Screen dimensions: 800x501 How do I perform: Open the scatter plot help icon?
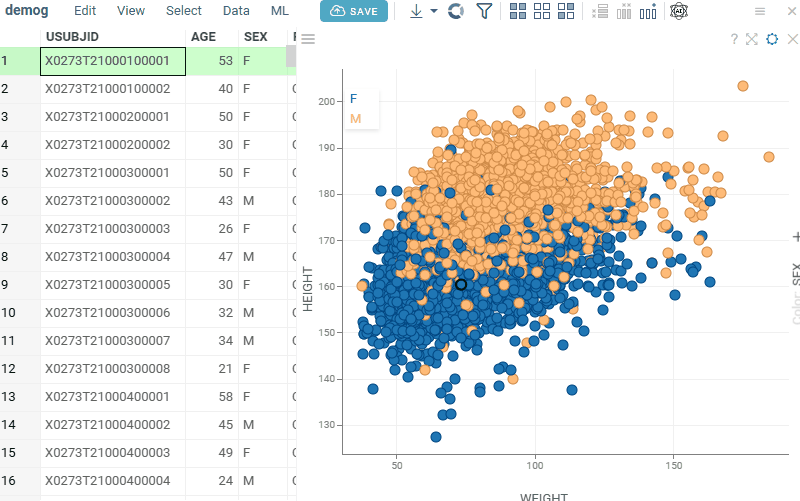click(734, 39)
